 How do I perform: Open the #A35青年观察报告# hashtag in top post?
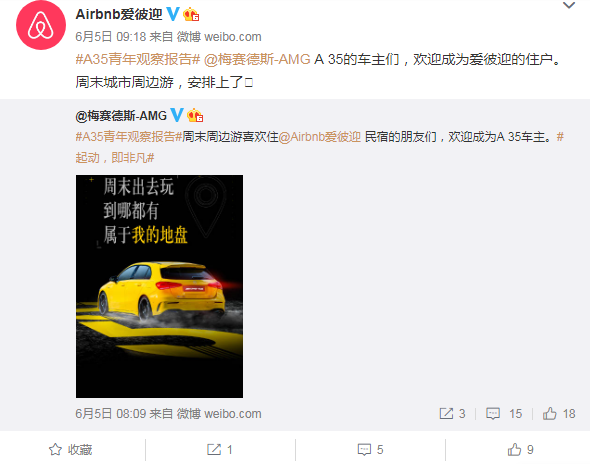[x=138, y=59]
